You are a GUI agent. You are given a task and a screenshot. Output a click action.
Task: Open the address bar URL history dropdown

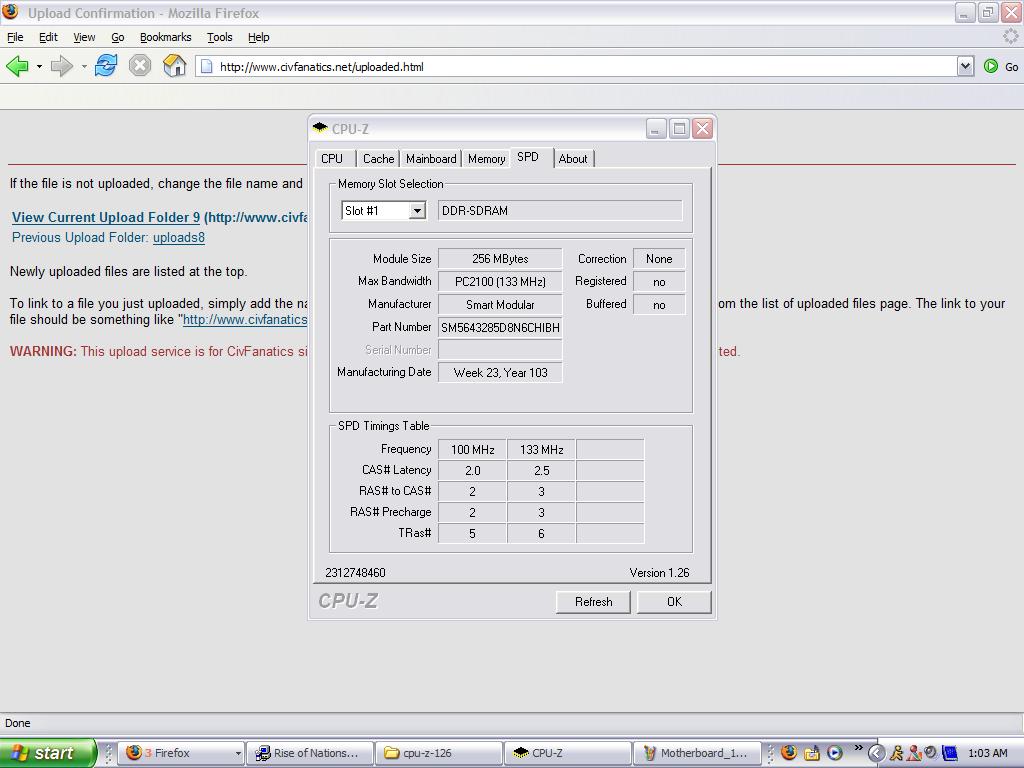coord(965,66)
